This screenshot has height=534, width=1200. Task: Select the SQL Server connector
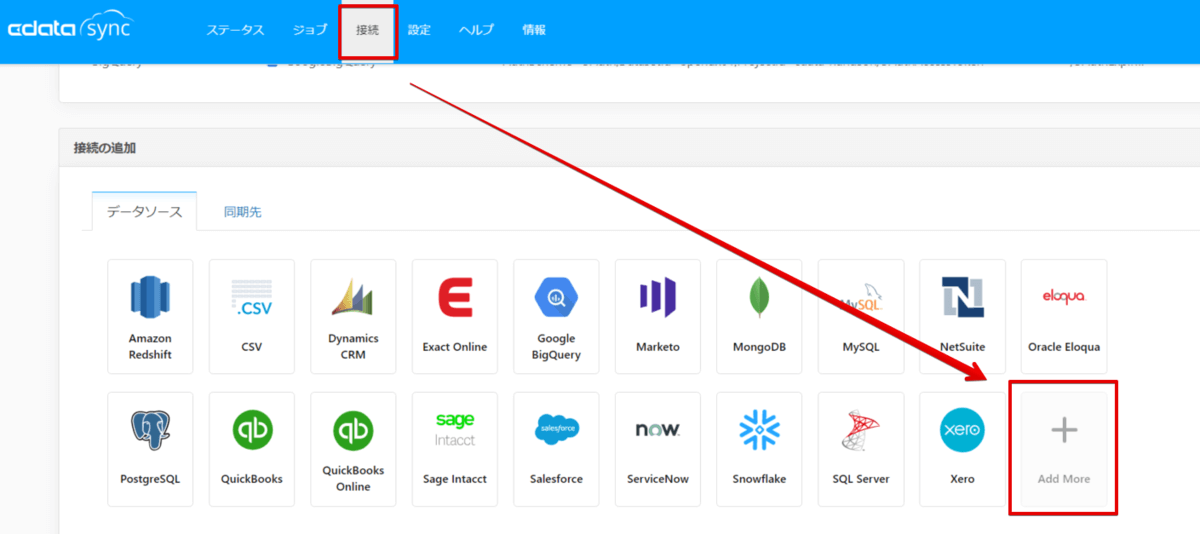tap(861, 449)
